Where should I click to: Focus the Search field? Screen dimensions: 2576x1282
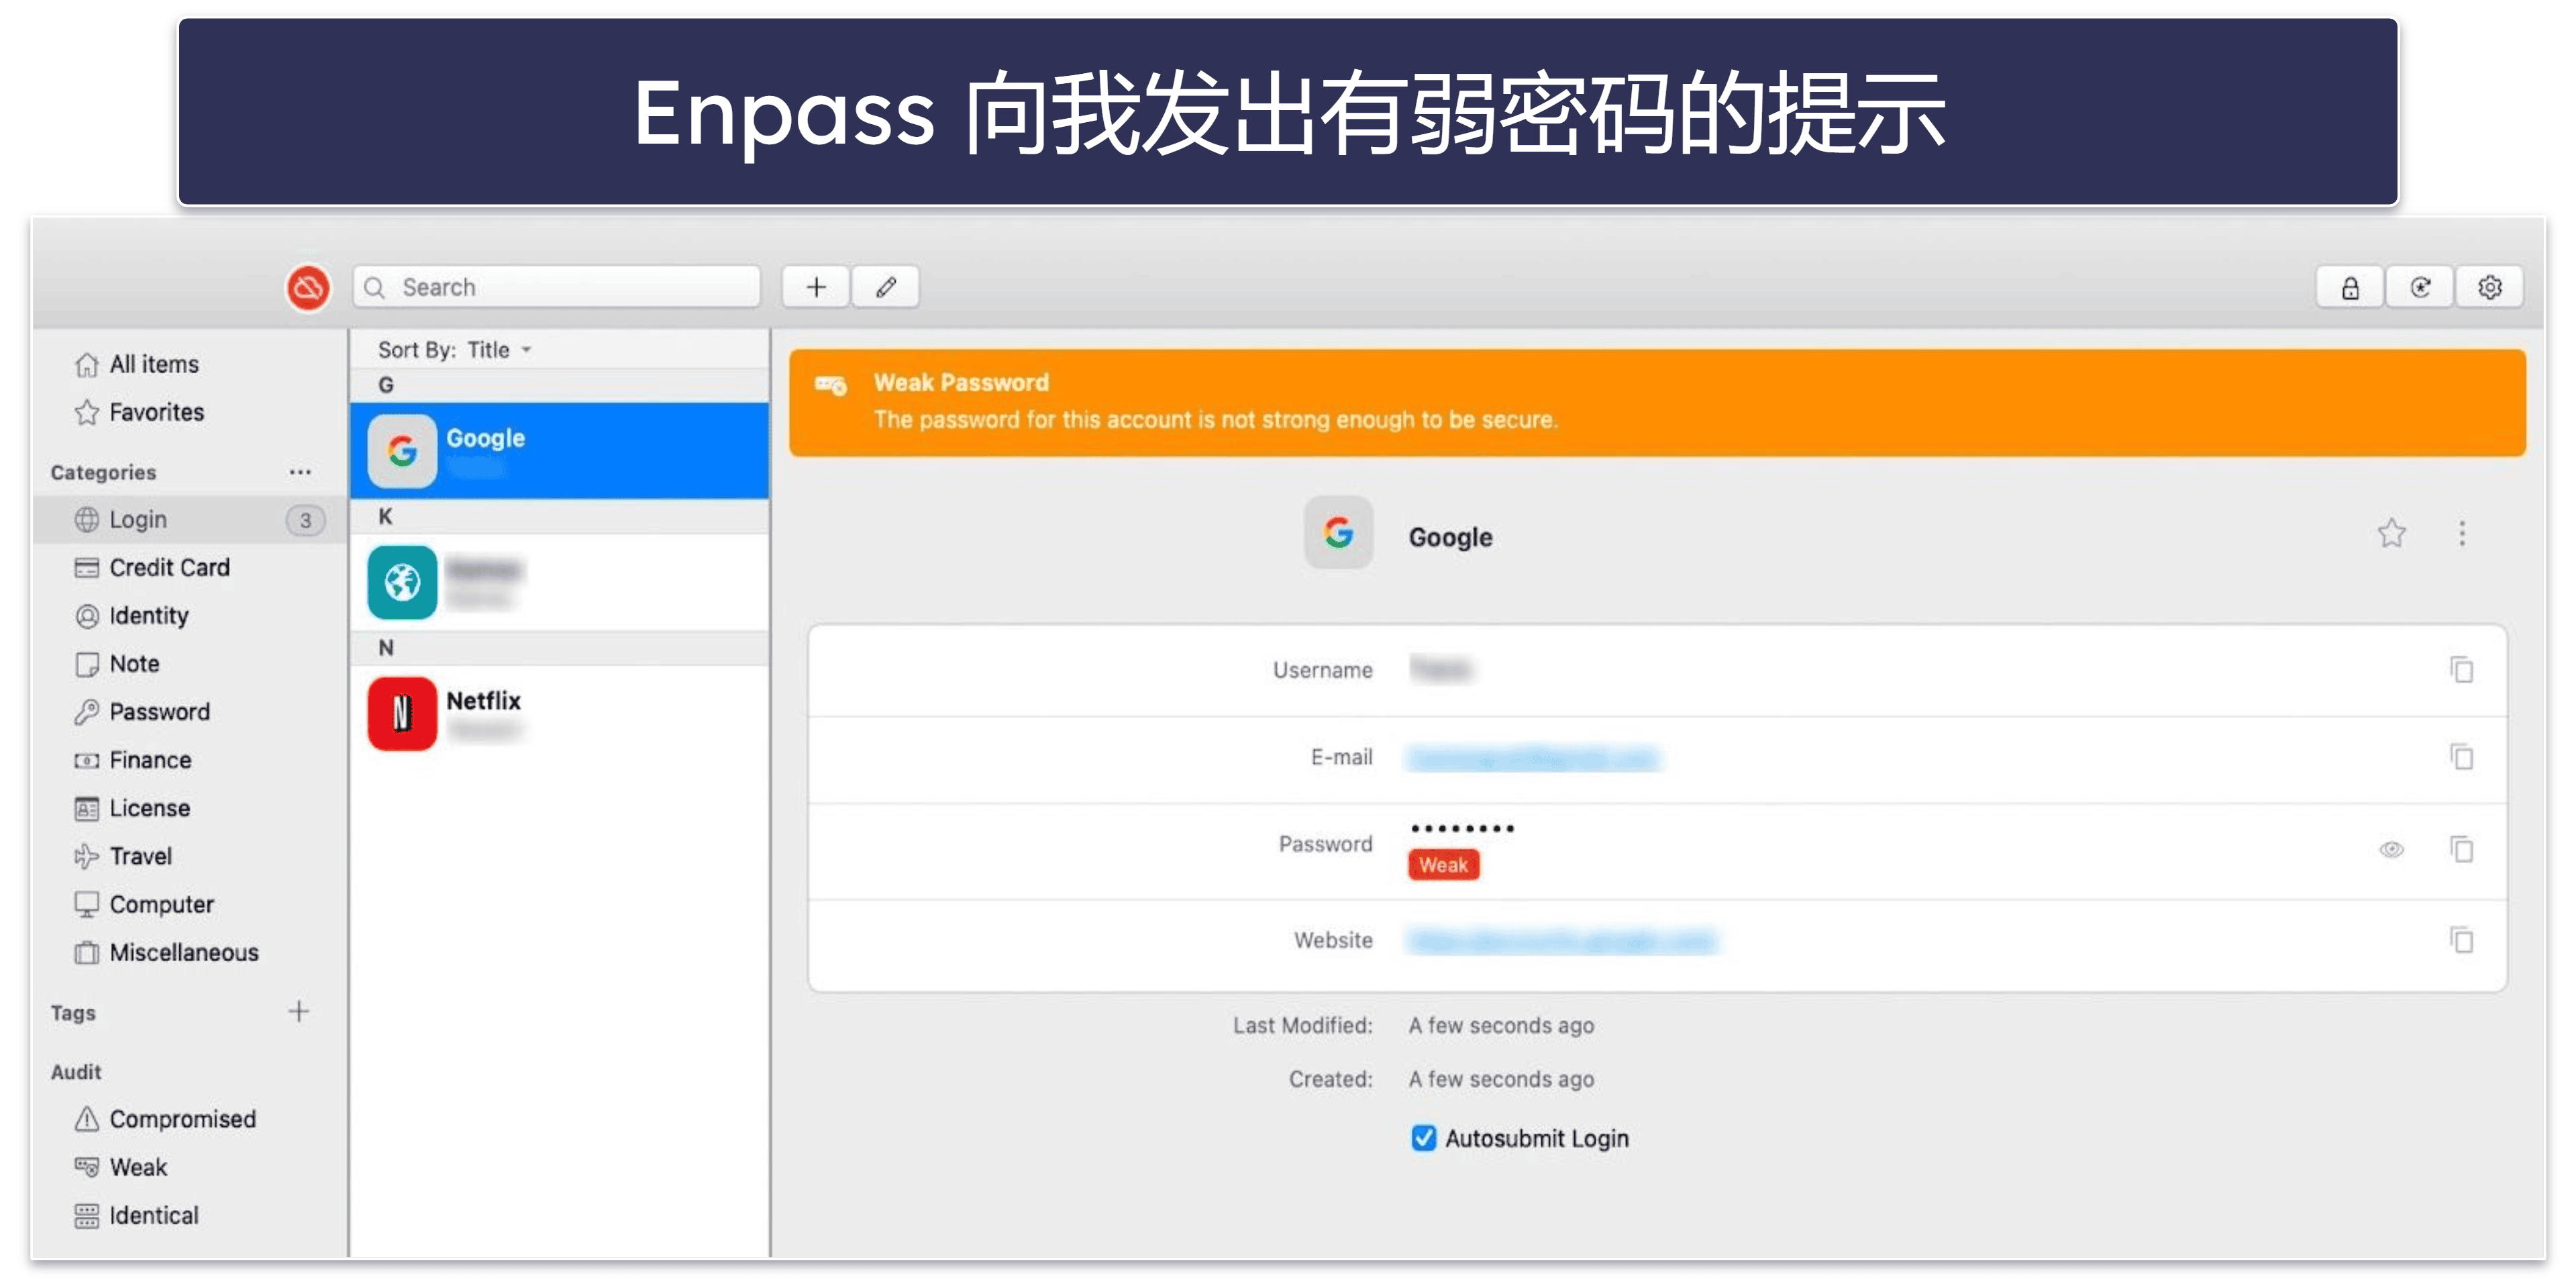tap(556, 288)
